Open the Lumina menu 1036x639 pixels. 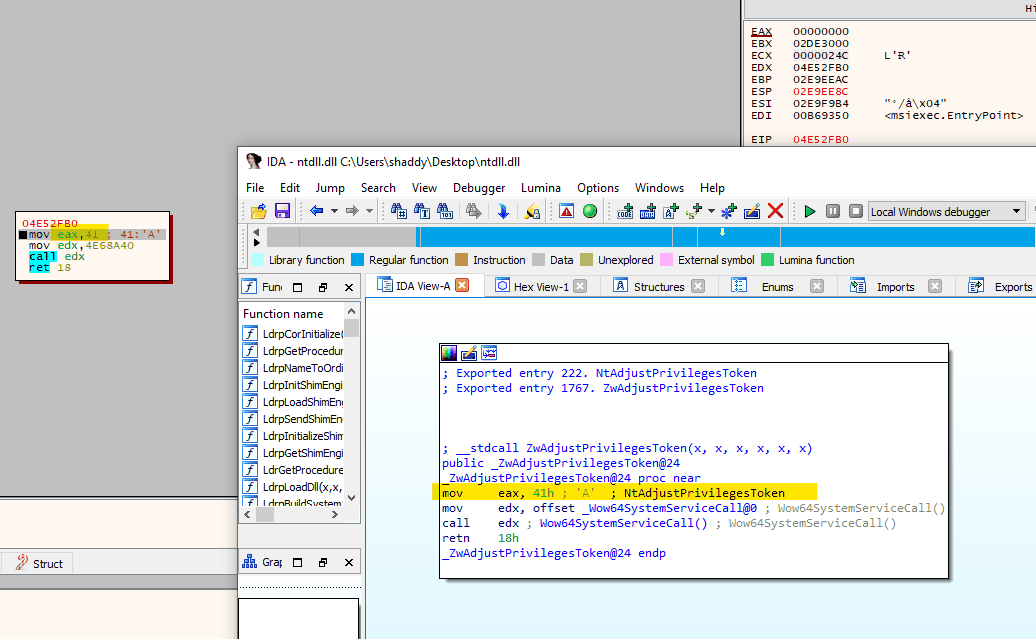click(x=540, y=188)
